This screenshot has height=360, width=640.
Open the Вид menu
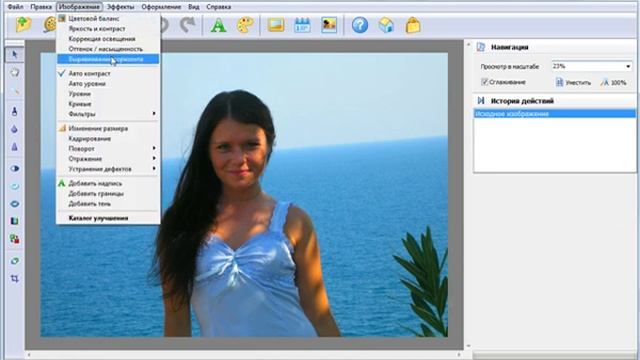pyautogui.click(x=194, y=7)
